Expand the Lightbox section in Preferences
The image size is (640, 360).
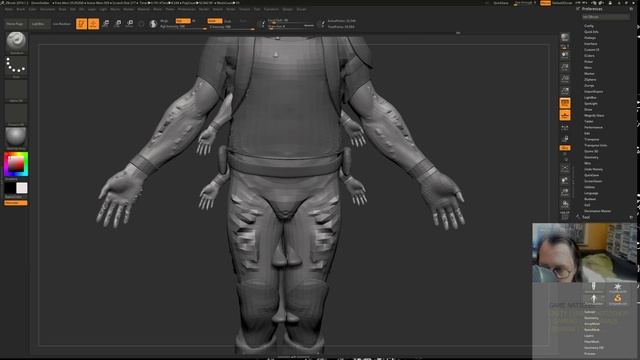pyautogui.click(x=591, y=98)
